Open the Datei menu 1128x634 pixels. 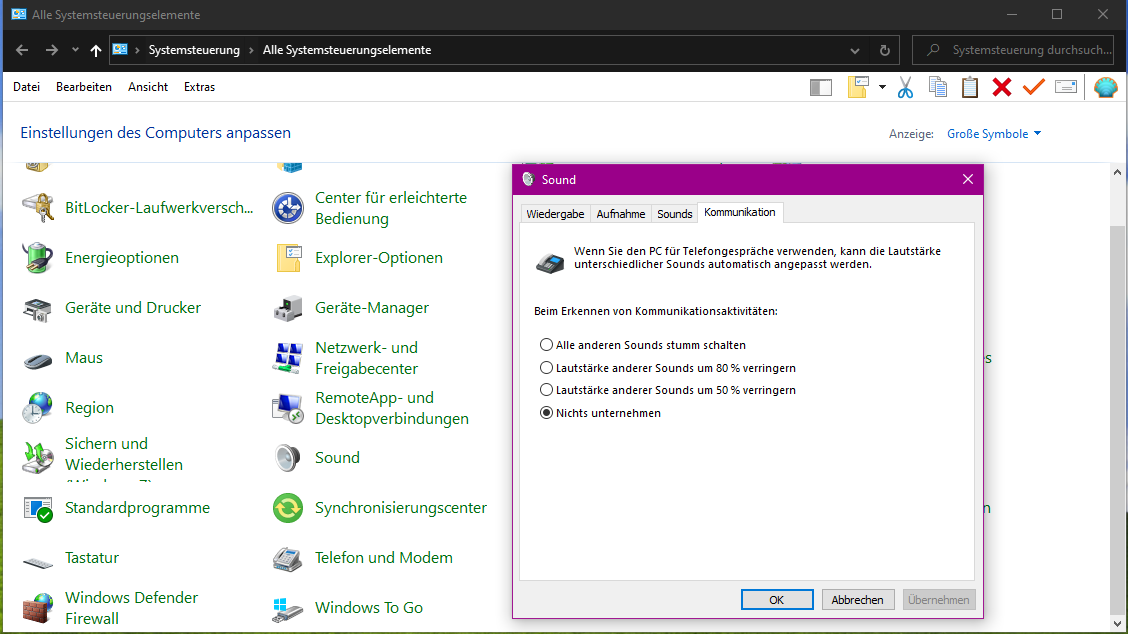click(x=27, y=87)
